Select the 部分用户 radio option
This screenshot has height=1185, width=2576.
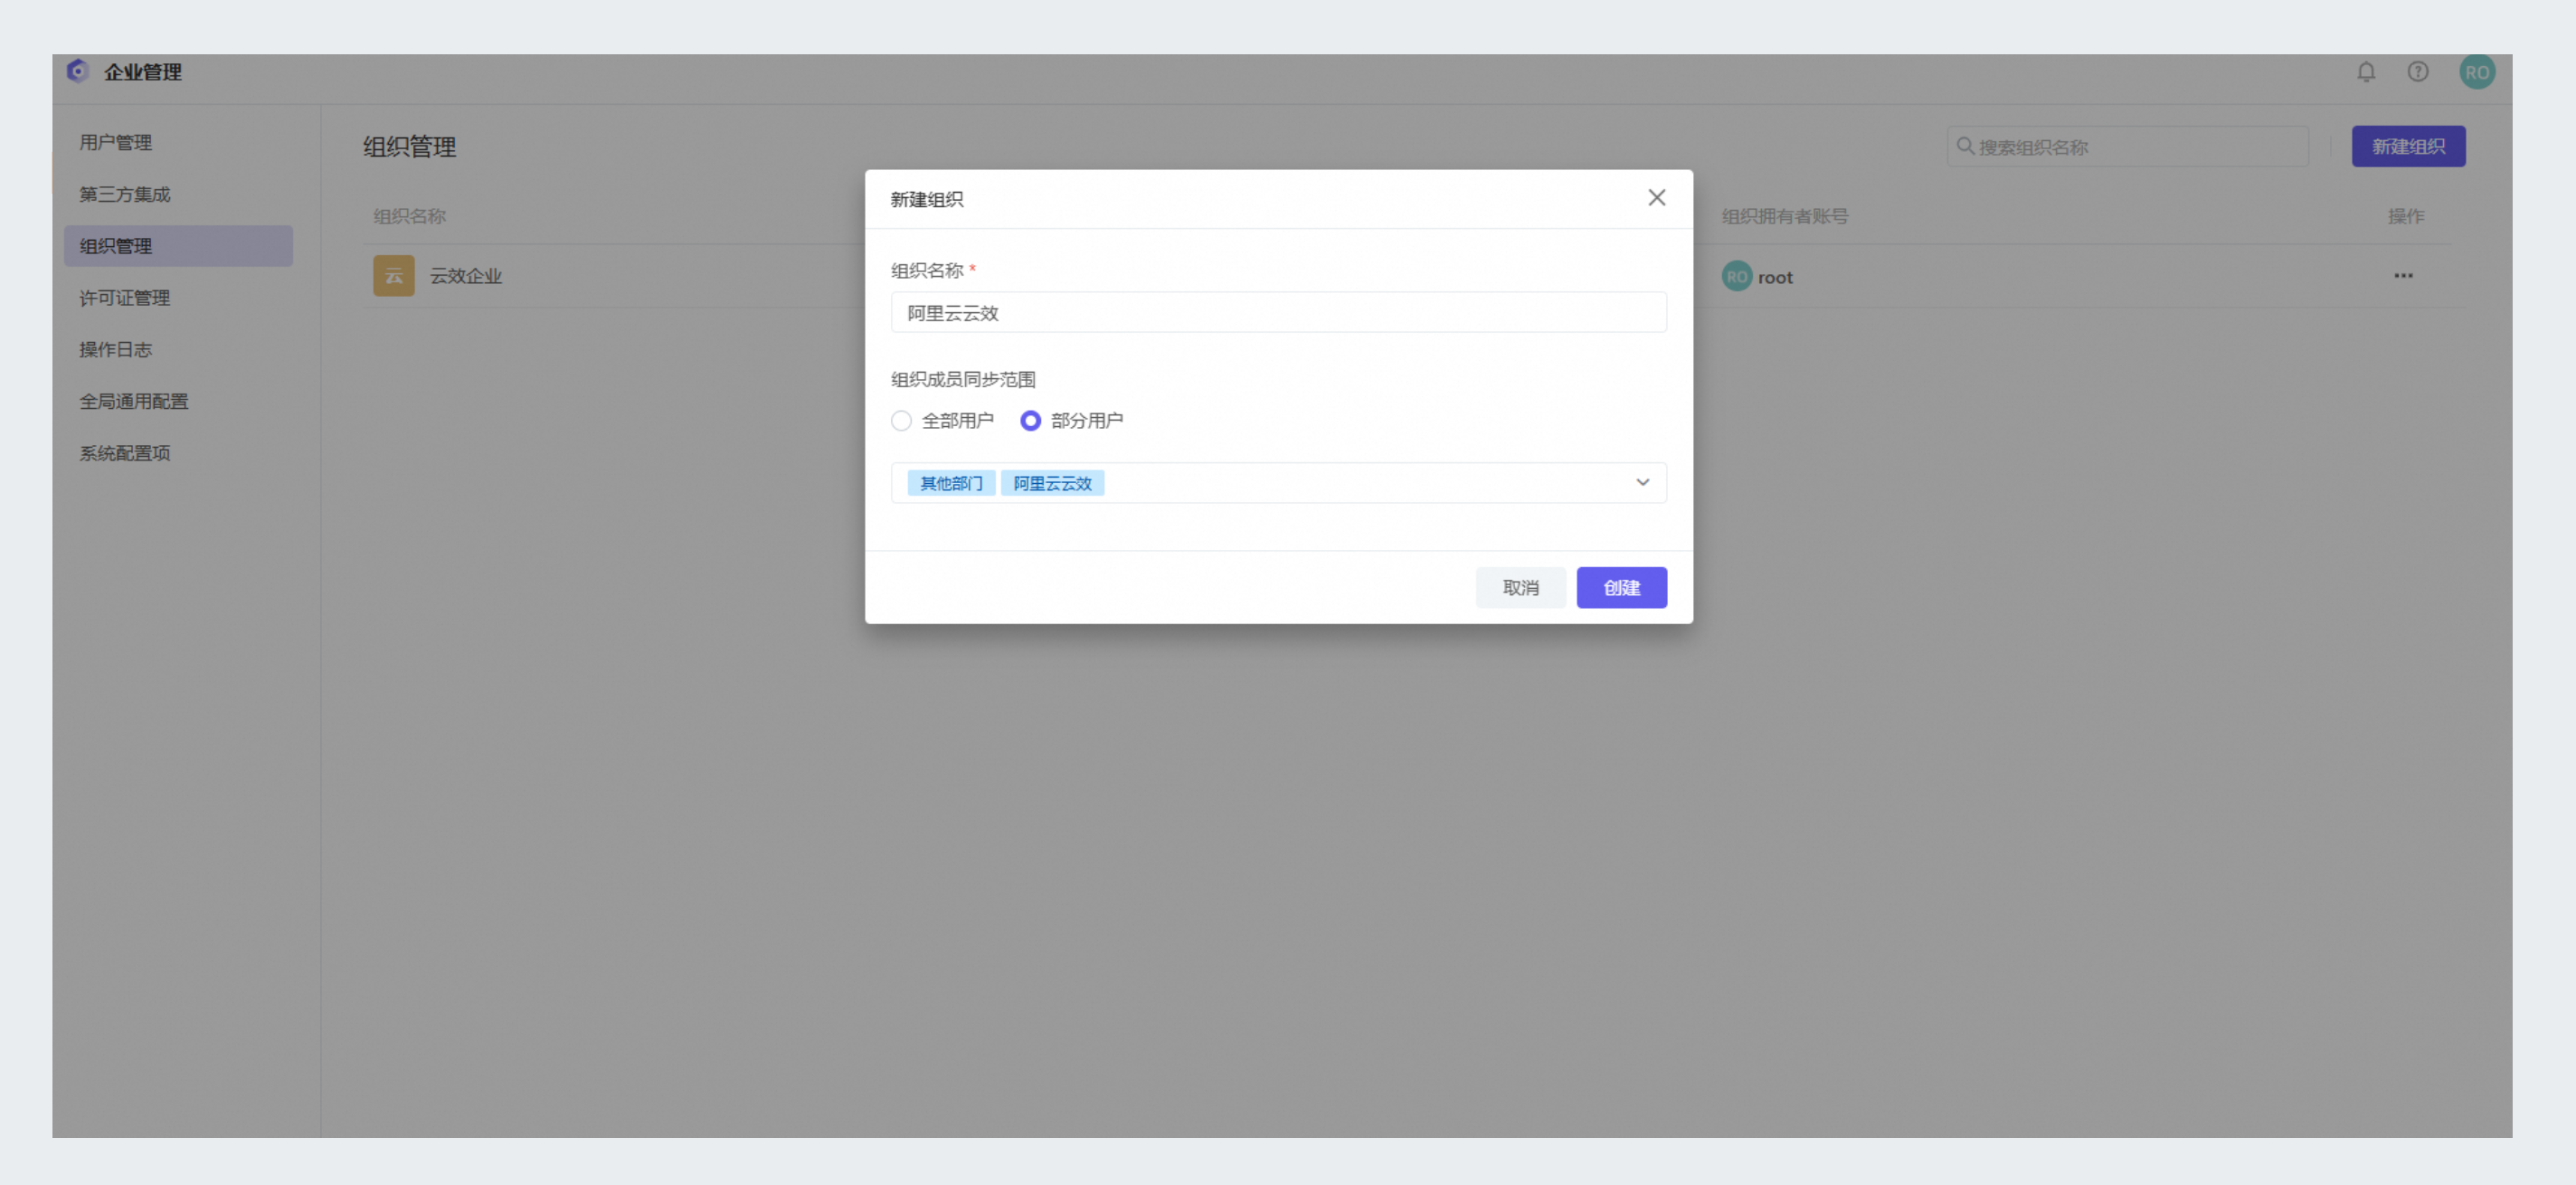point(1030,421)
